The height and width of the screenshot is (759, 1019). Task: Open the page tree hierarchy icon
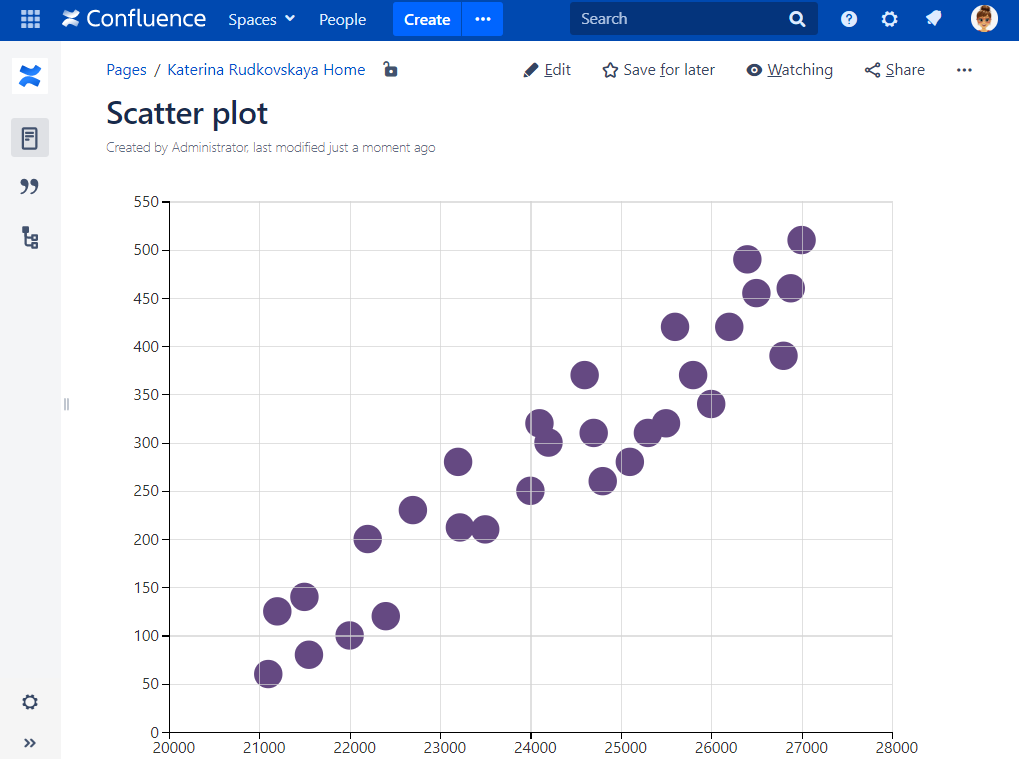click(x=29, y=238)
